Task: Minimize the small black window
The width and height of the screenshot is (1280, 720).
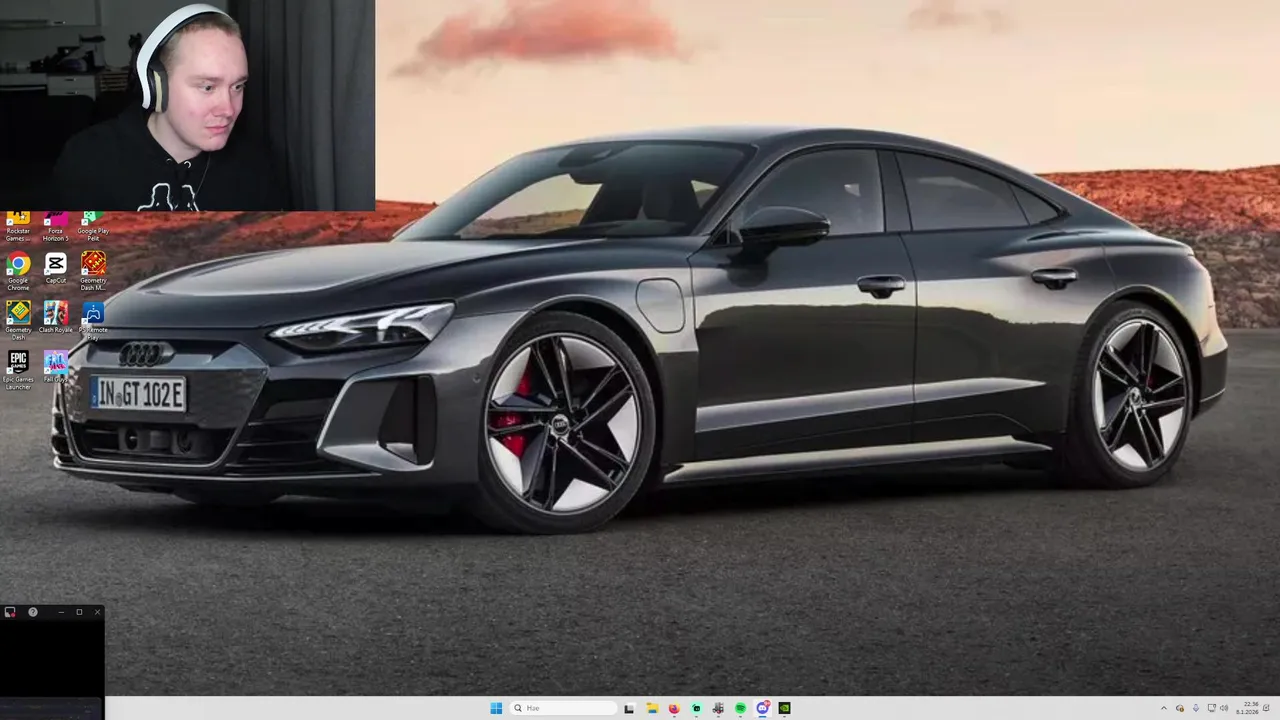Action: coord(61,612)
